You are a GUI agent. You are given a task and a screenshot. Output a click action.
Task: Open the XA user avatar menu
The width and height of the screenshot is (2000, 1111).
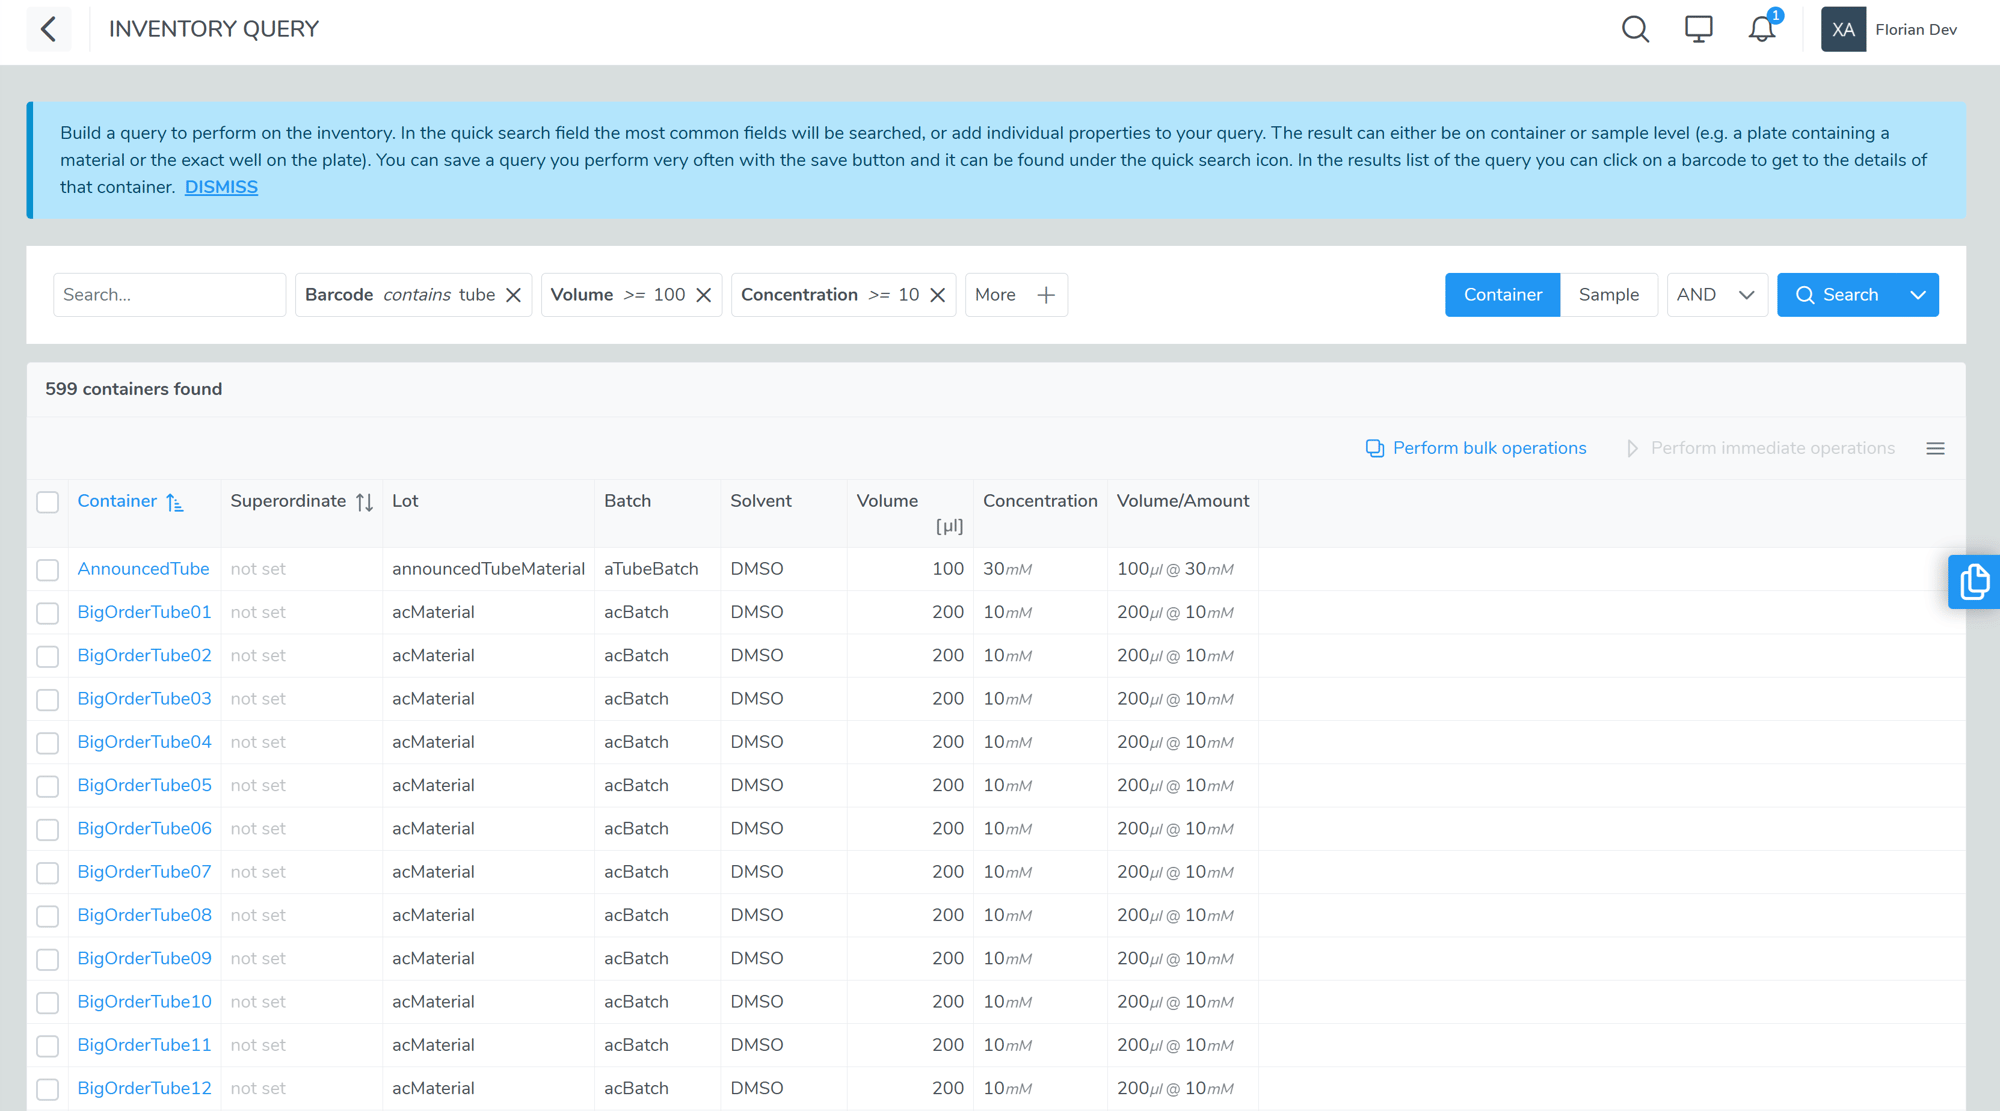coord(1843,29)
